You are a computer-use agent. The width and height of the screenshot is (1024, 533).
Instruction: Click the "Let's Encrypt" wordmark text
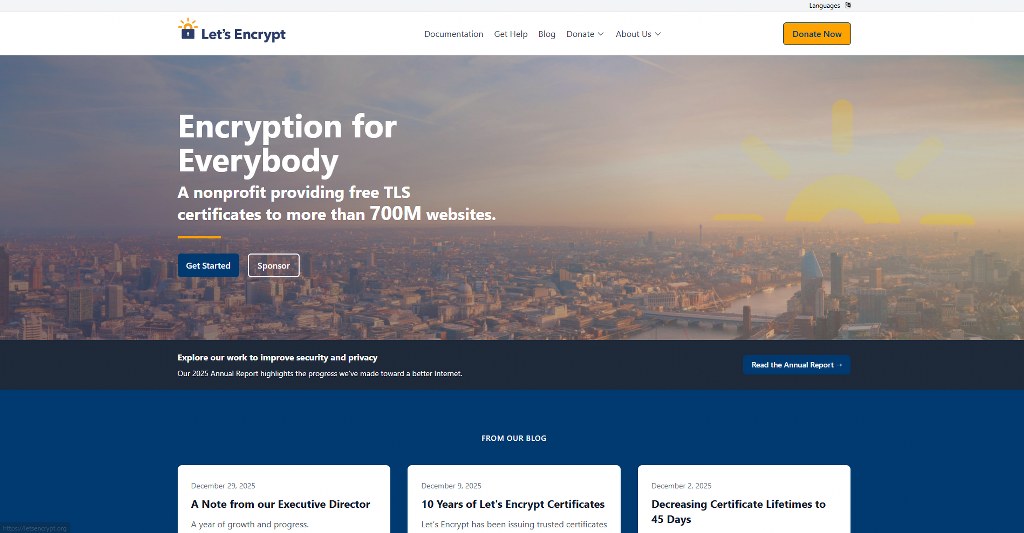243,34
